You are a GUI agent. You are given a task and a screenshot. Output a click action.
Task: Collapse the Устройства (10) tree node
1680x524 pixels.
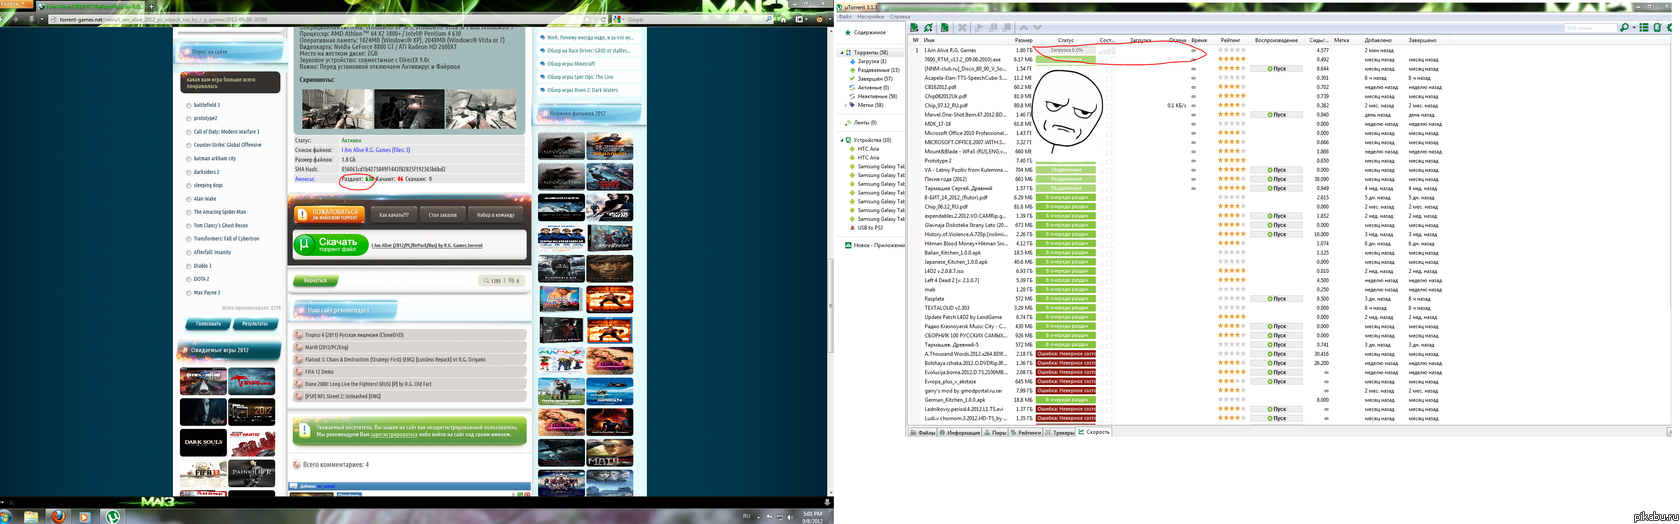pyautogui.click(x=841, y=140)
